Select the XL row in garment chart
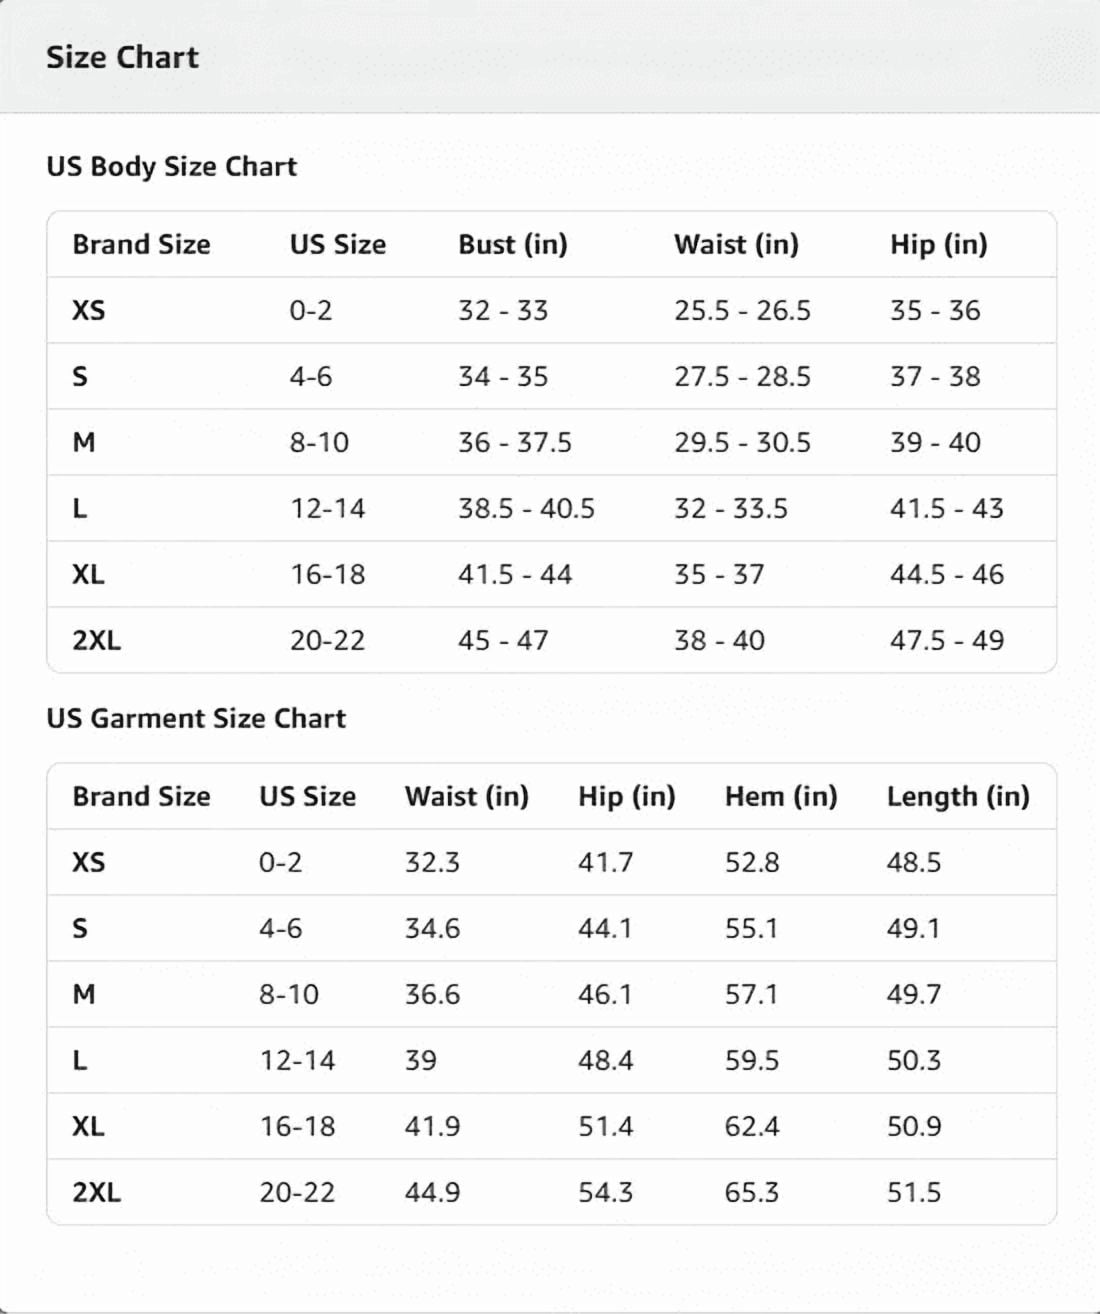 click(x=552, y=1126)
